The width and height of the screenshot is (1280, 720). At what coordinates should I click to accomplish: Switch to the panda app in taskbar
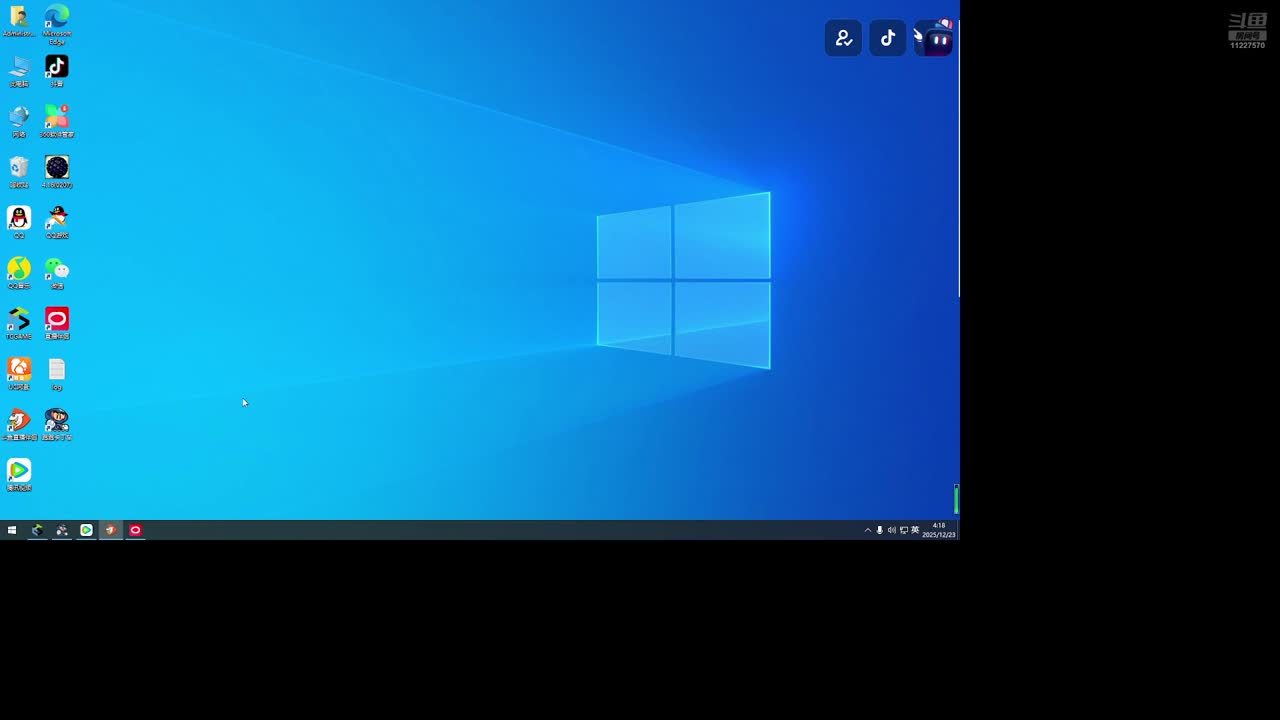pyautogui.click(x=62, y=530)
